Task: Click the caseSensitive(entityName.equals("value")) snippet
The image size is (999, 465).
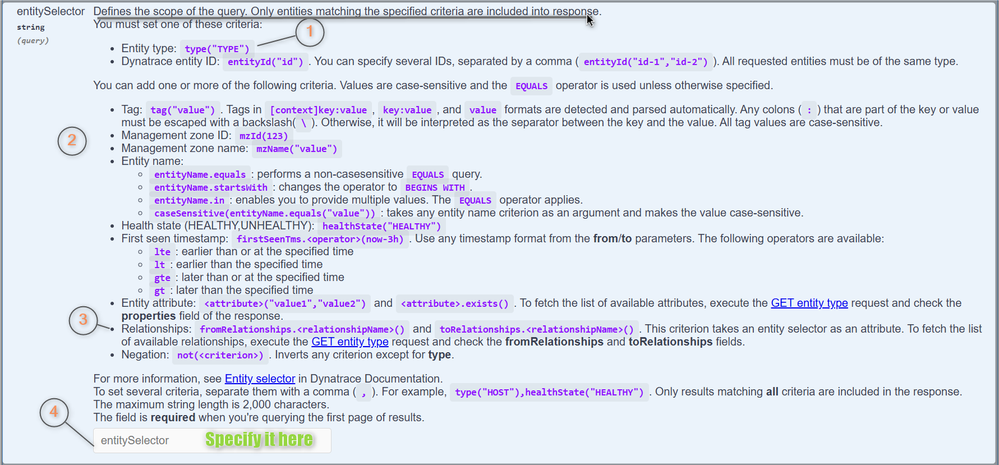Action: (x=264, y=213)
